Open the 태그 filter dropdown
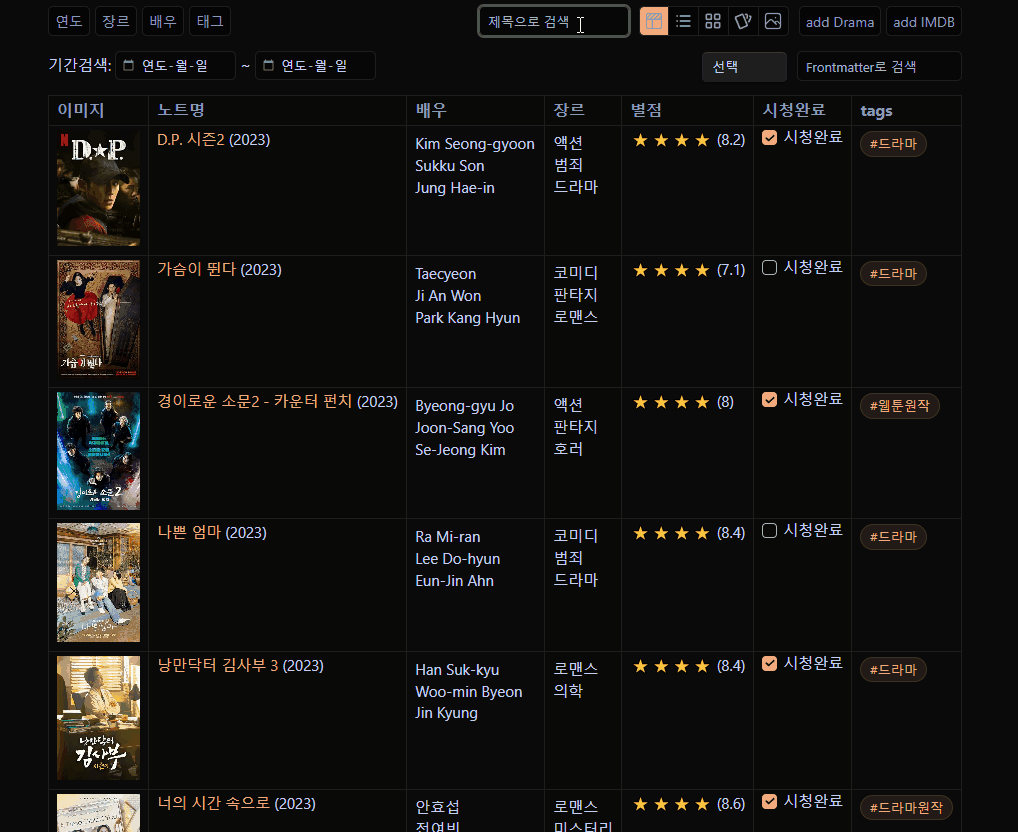Screen dimensions: 1018x832 tap(210, 21)
